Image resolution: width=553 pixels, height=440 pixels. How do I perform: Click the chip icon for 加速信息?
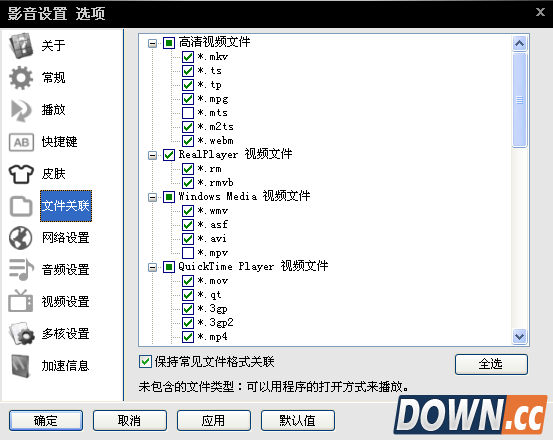coord(20,366)
